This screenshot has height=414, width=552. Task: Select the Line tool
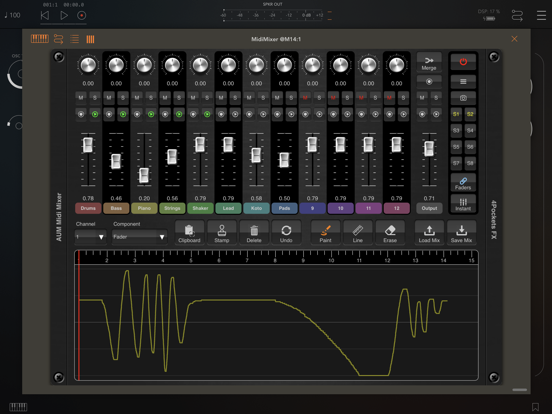[x=358, y=233]
